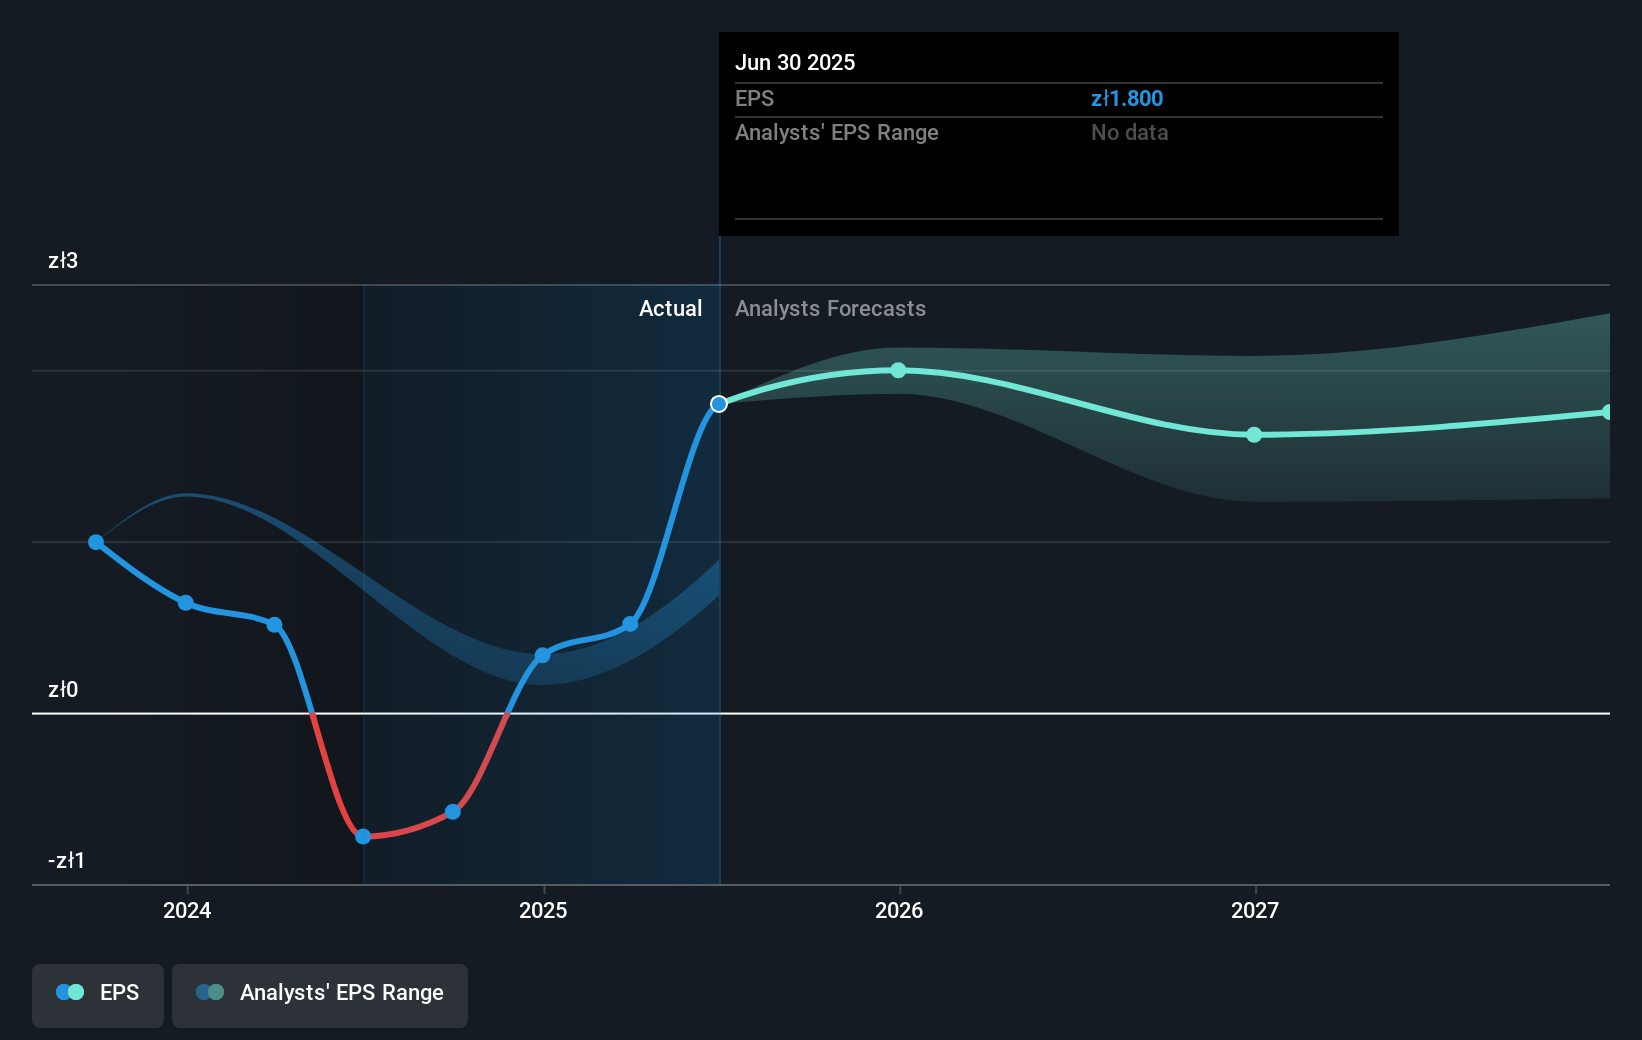Image resolution: width=1642 pixels, height=1040 pixels.
Task: Open the Analysts' EPS Range details
Action: pyautogui.click(x=836, y=132)
